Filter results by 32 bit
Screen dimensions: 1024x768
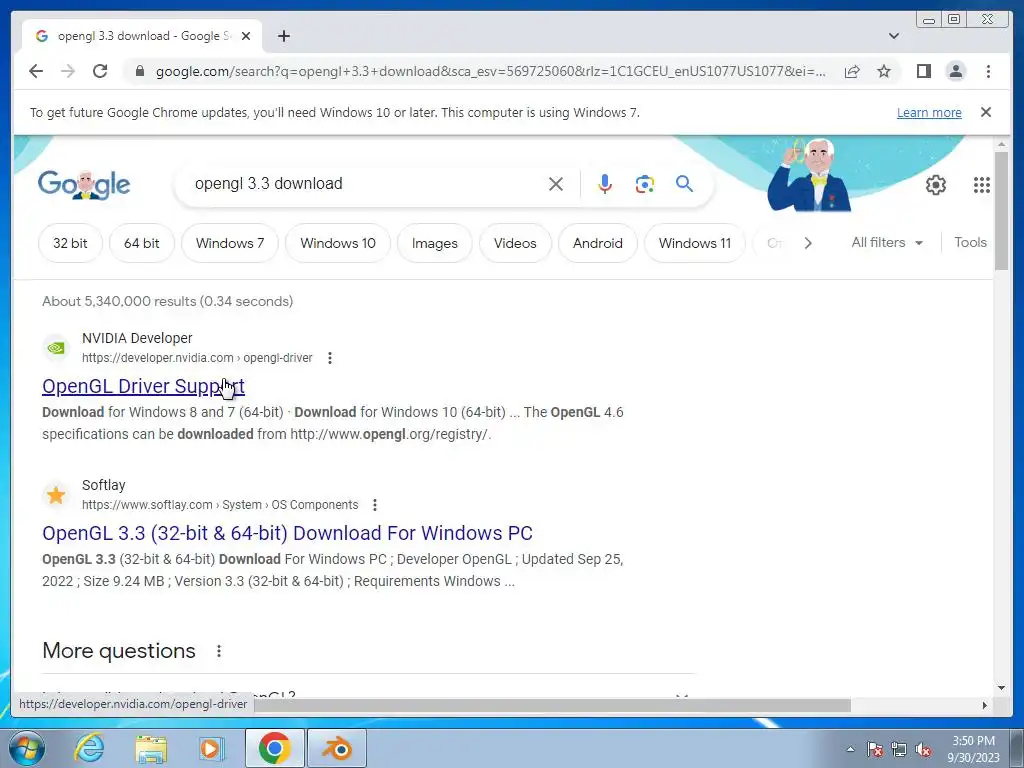point(70,243)
